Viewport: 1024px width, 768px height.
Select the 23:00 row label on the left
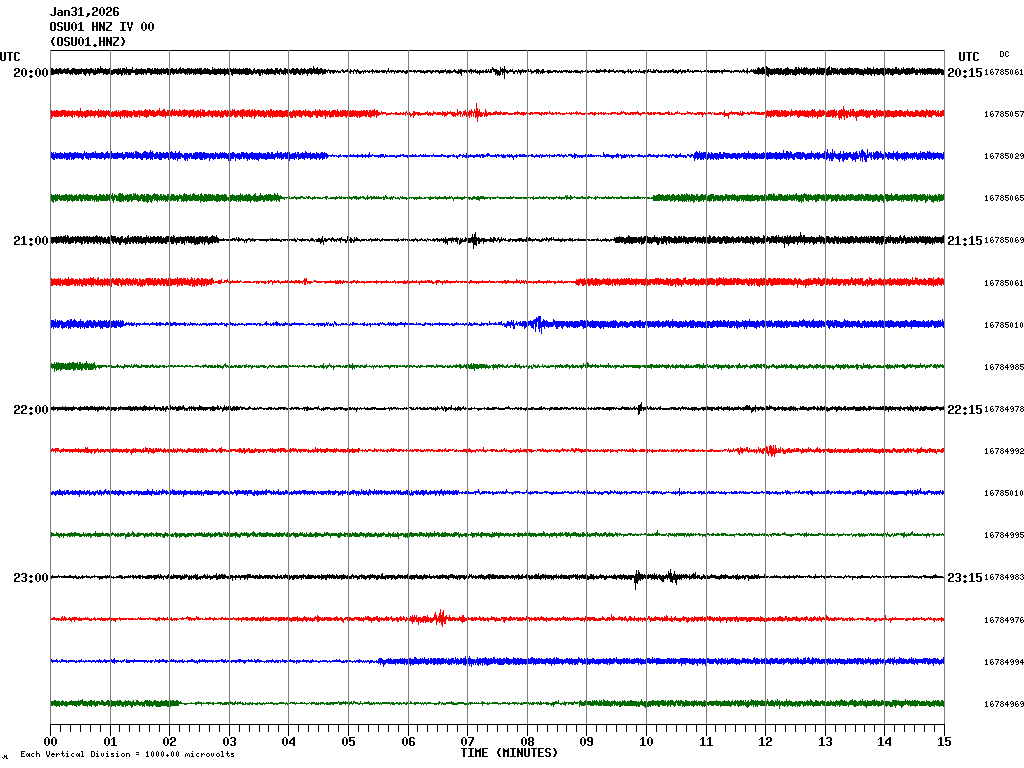(x=30, y=578)
